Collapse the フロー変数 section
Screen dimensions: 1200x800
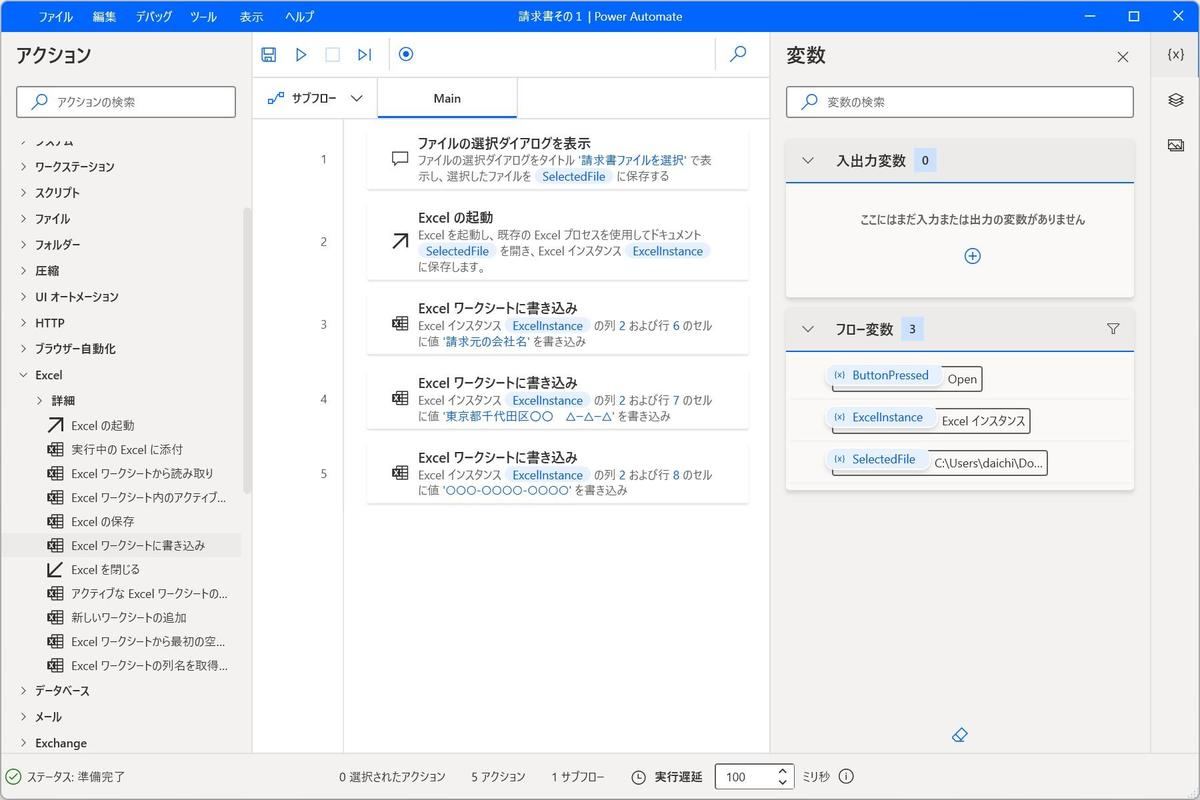coord(808,329)
